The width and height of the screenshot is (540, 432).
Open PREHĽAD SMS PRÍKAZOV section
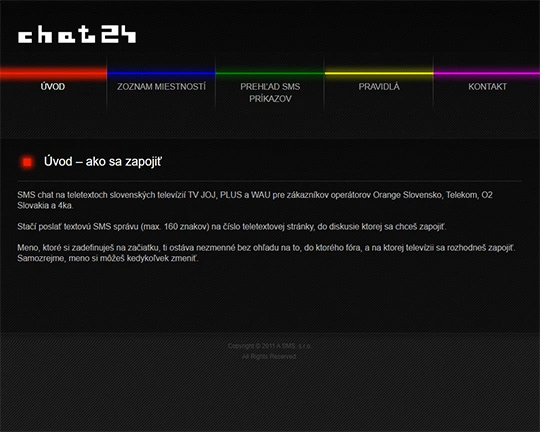click(x=270, y=93)
